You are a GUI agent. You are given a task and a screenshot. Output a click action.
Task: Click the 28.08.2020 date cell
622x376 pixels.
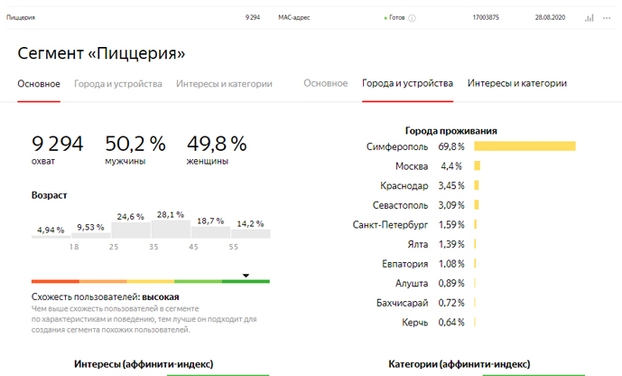(550, 17)
